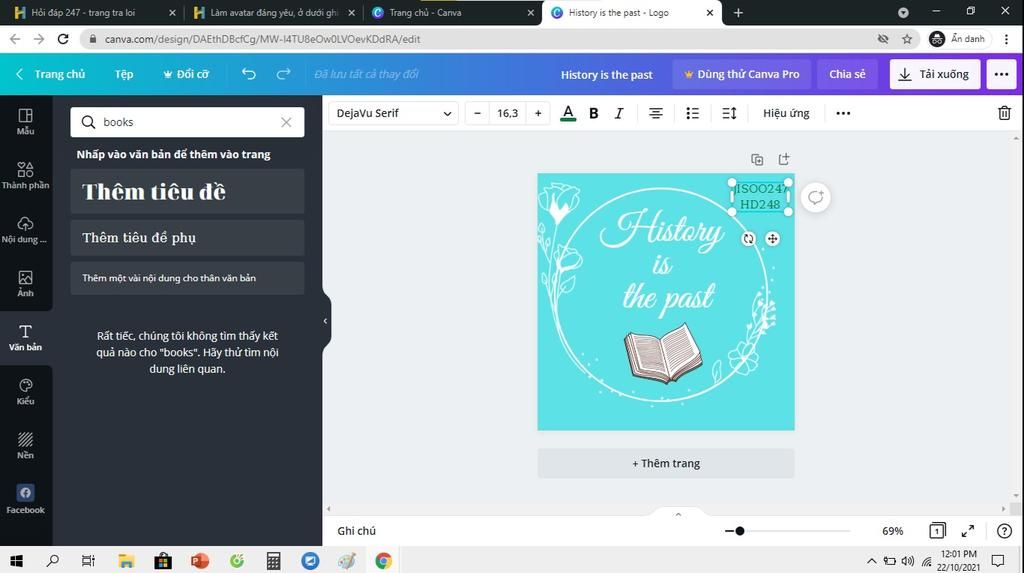
Task: Click the move handle near the text box
Action: click(x=773, y=239)
